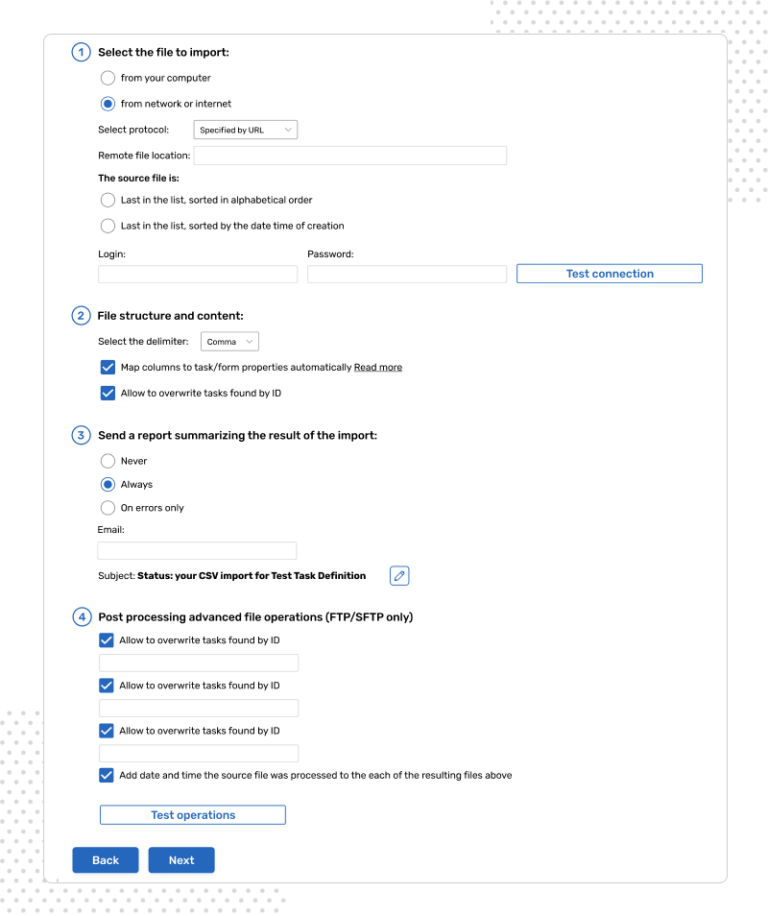Click the Remote file location field
The image size is (768, 916).
(350, 155)
